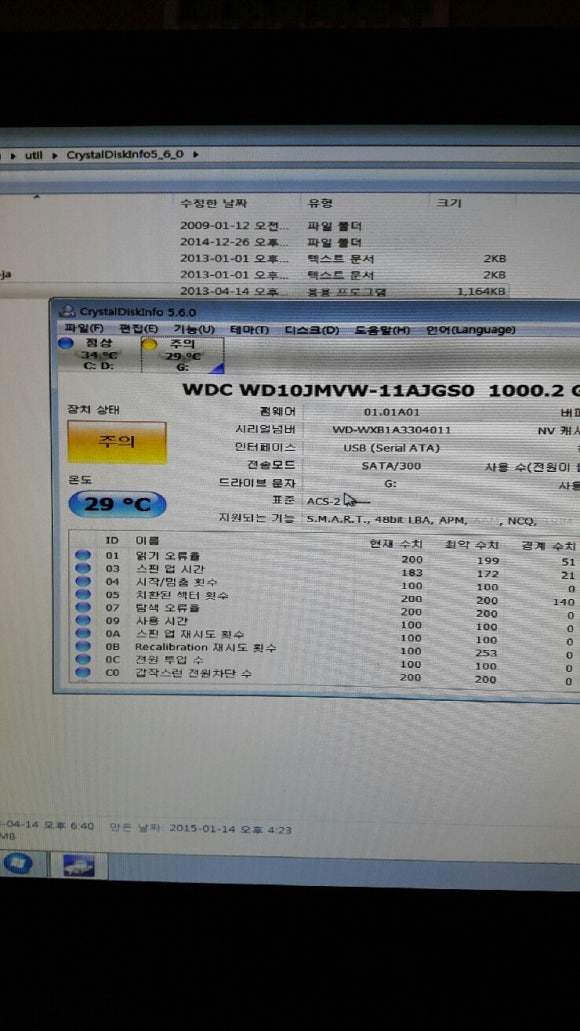Click the 경계 수치 column header

pyautogui.click(x=548, y=546)
